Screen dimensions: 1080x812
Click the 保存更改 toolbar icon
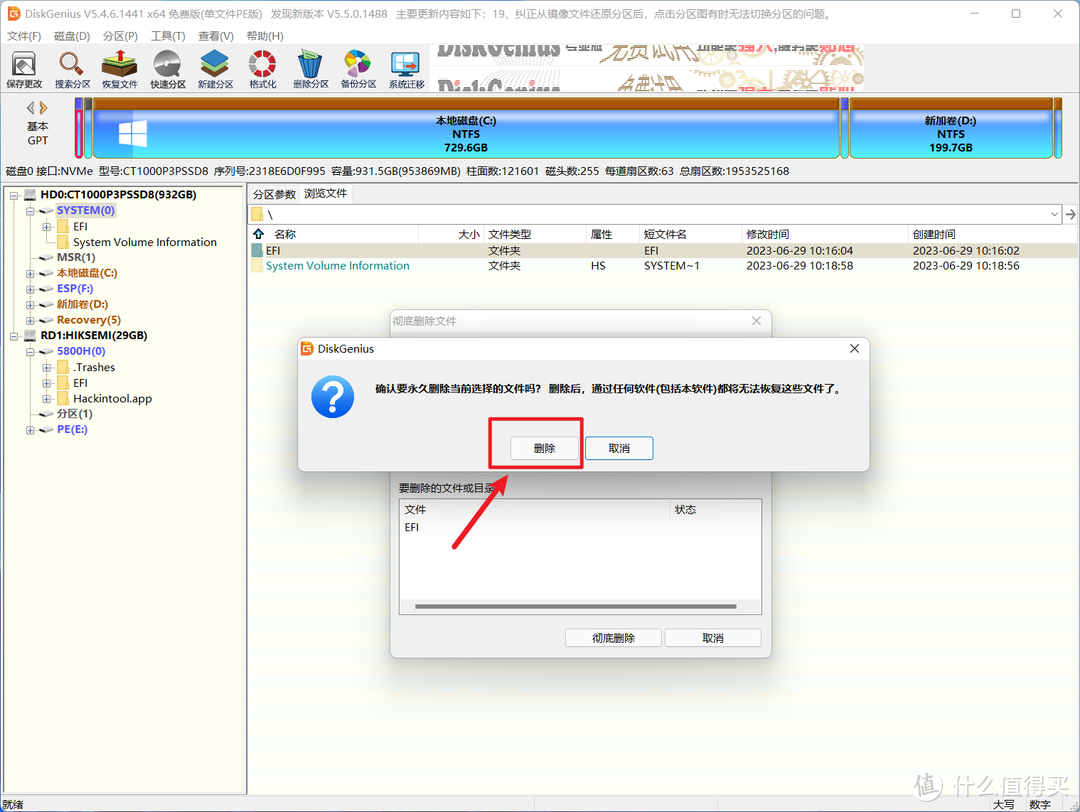coord(24,70)
